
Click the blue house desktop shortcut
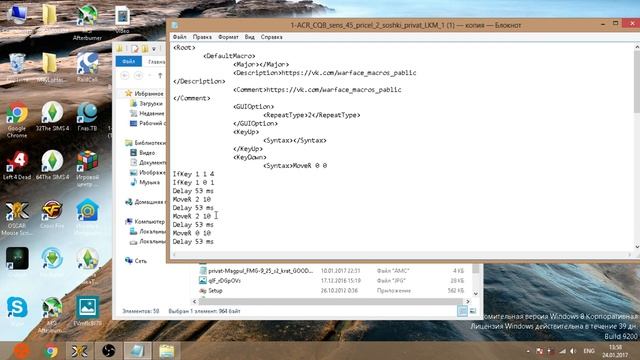pyautogui.click(x=87, y=216)
